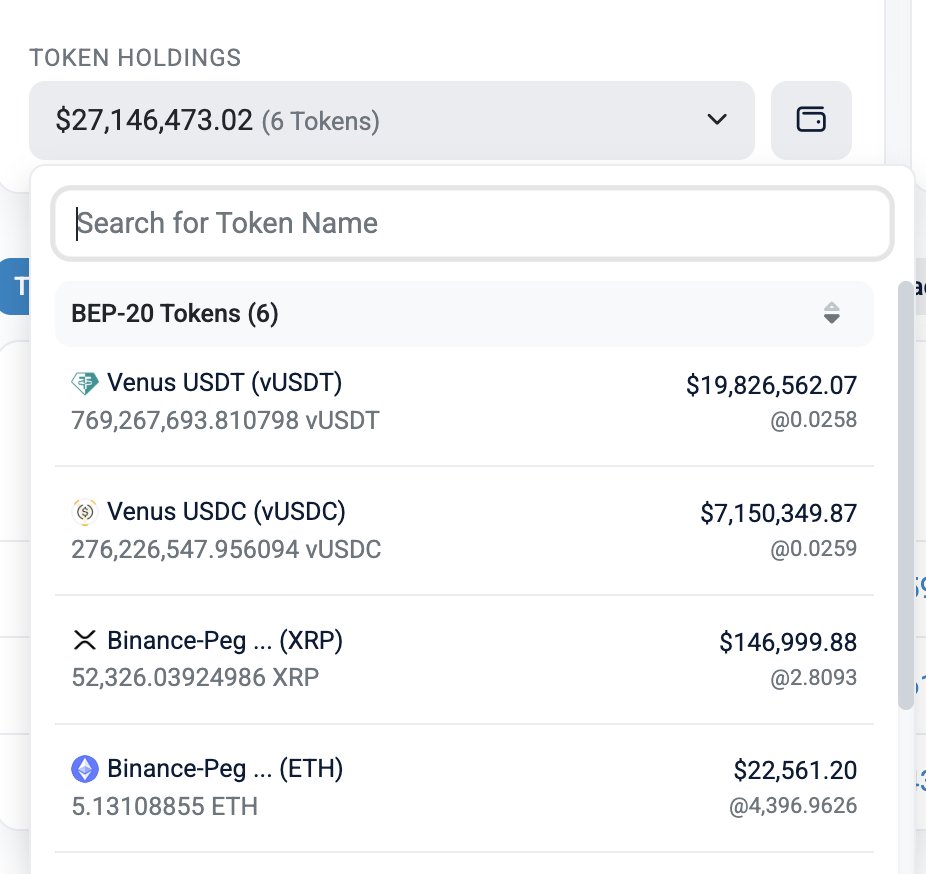Screen dimensions: 926x874
Task: Collapse token holdings dropdown chevron
Action: point(717,119)
